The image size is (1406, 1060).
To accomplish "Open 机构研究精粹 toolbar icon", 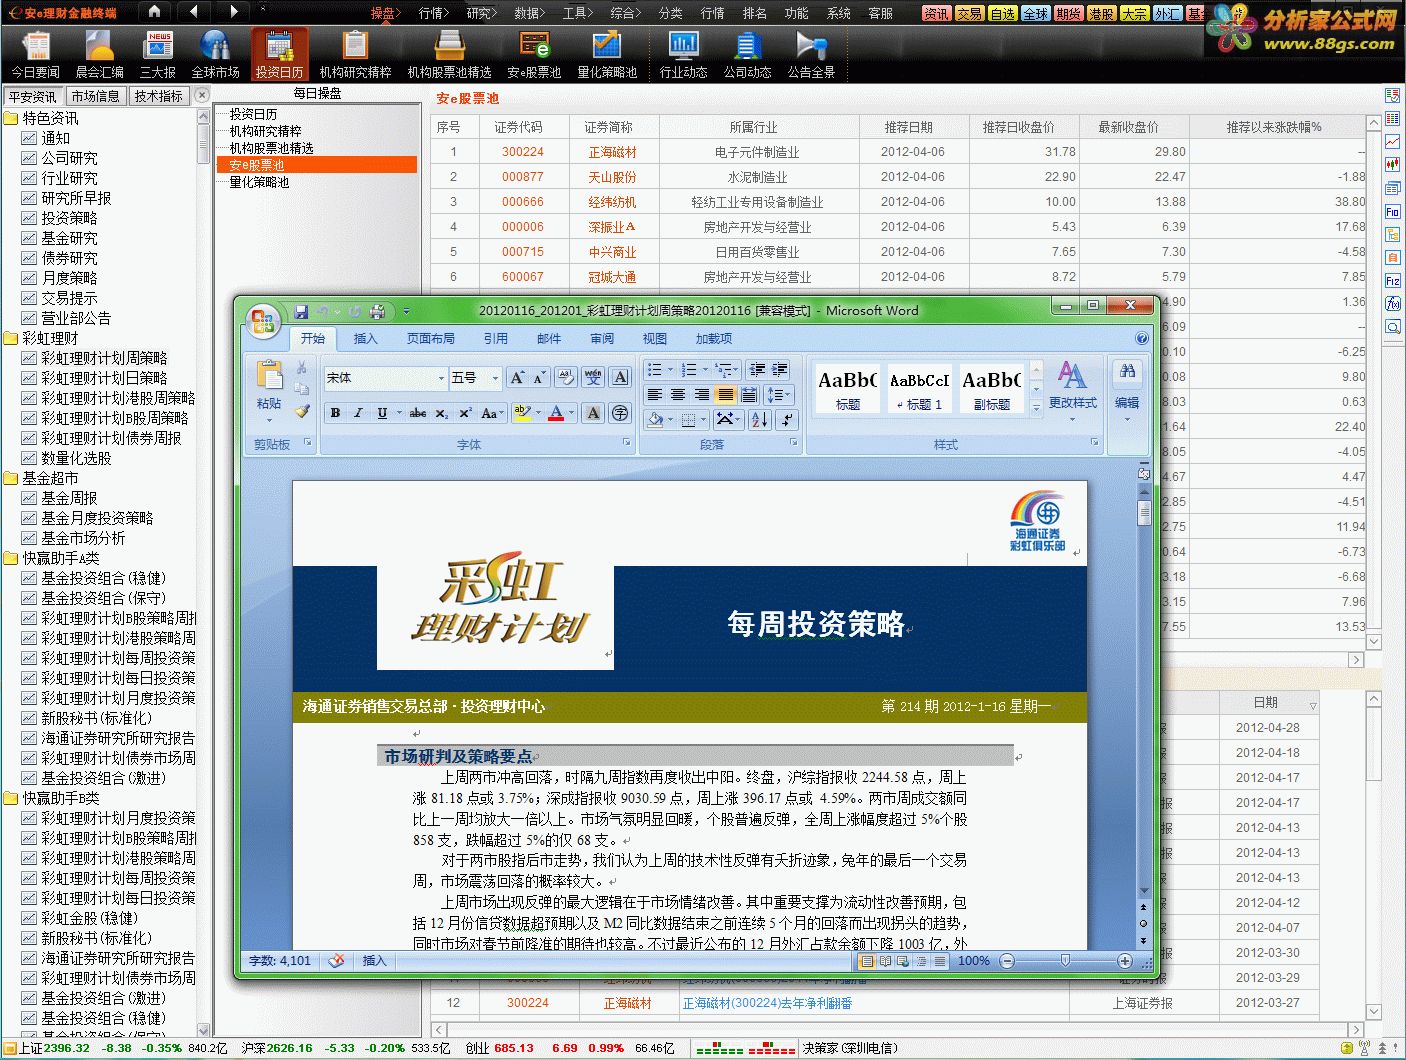I will [356, 54].
